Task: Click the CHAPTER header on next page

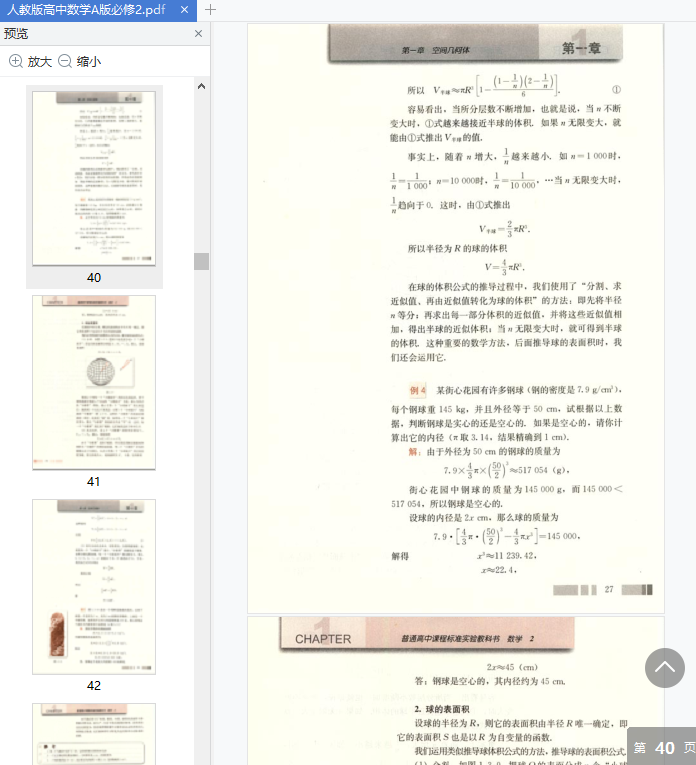Action: click(x=323, y=639)
